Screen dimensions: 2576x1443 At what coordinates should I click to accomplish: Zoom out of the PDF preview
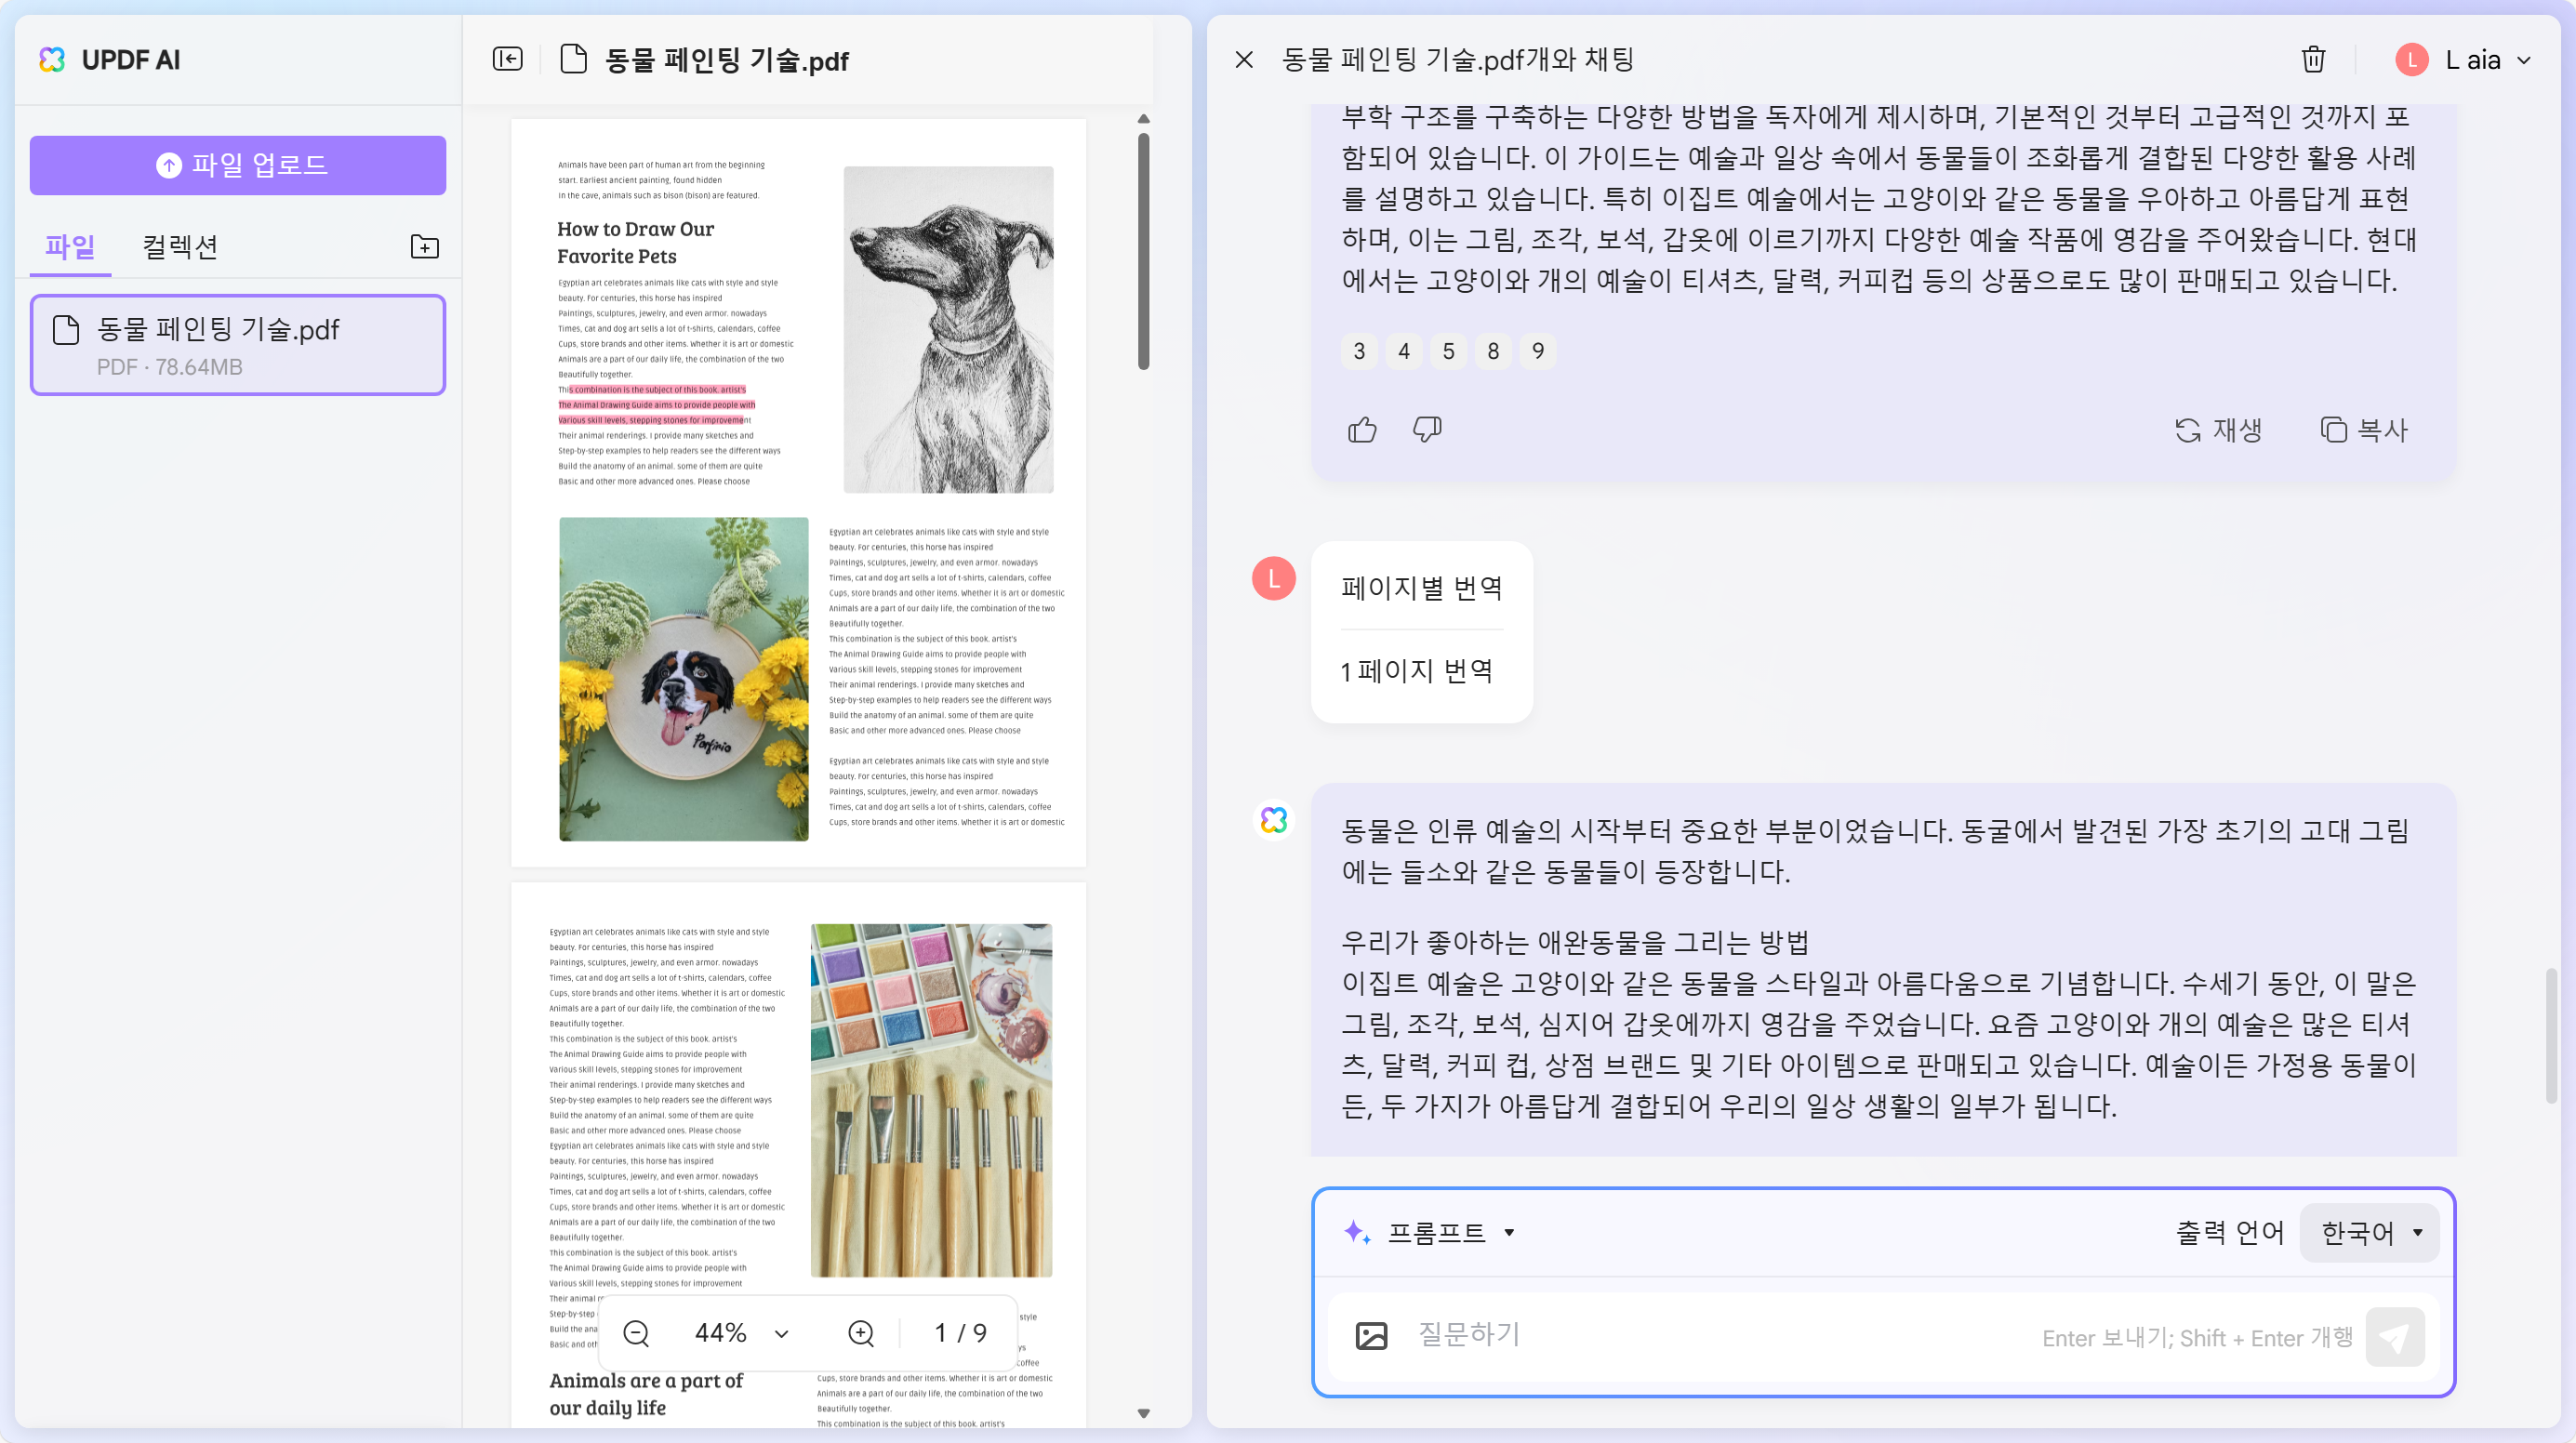click(636, 1333)
